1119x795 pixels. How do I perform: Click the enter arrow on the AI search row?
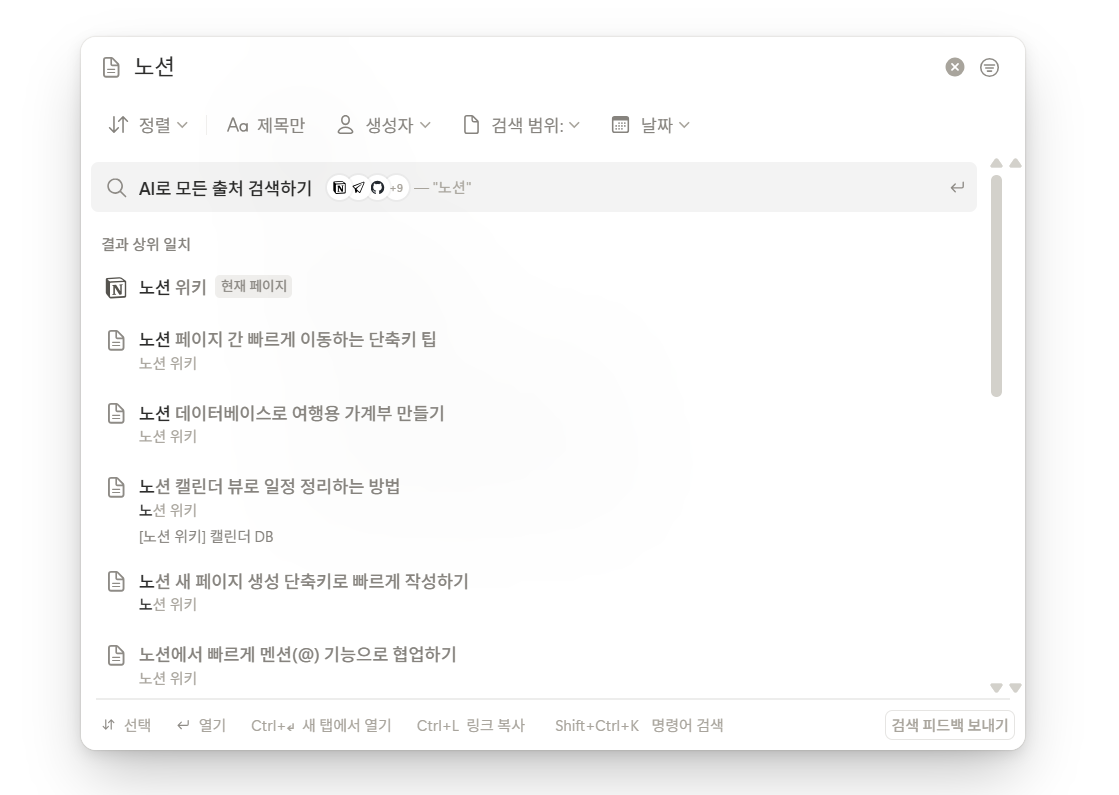959,187
